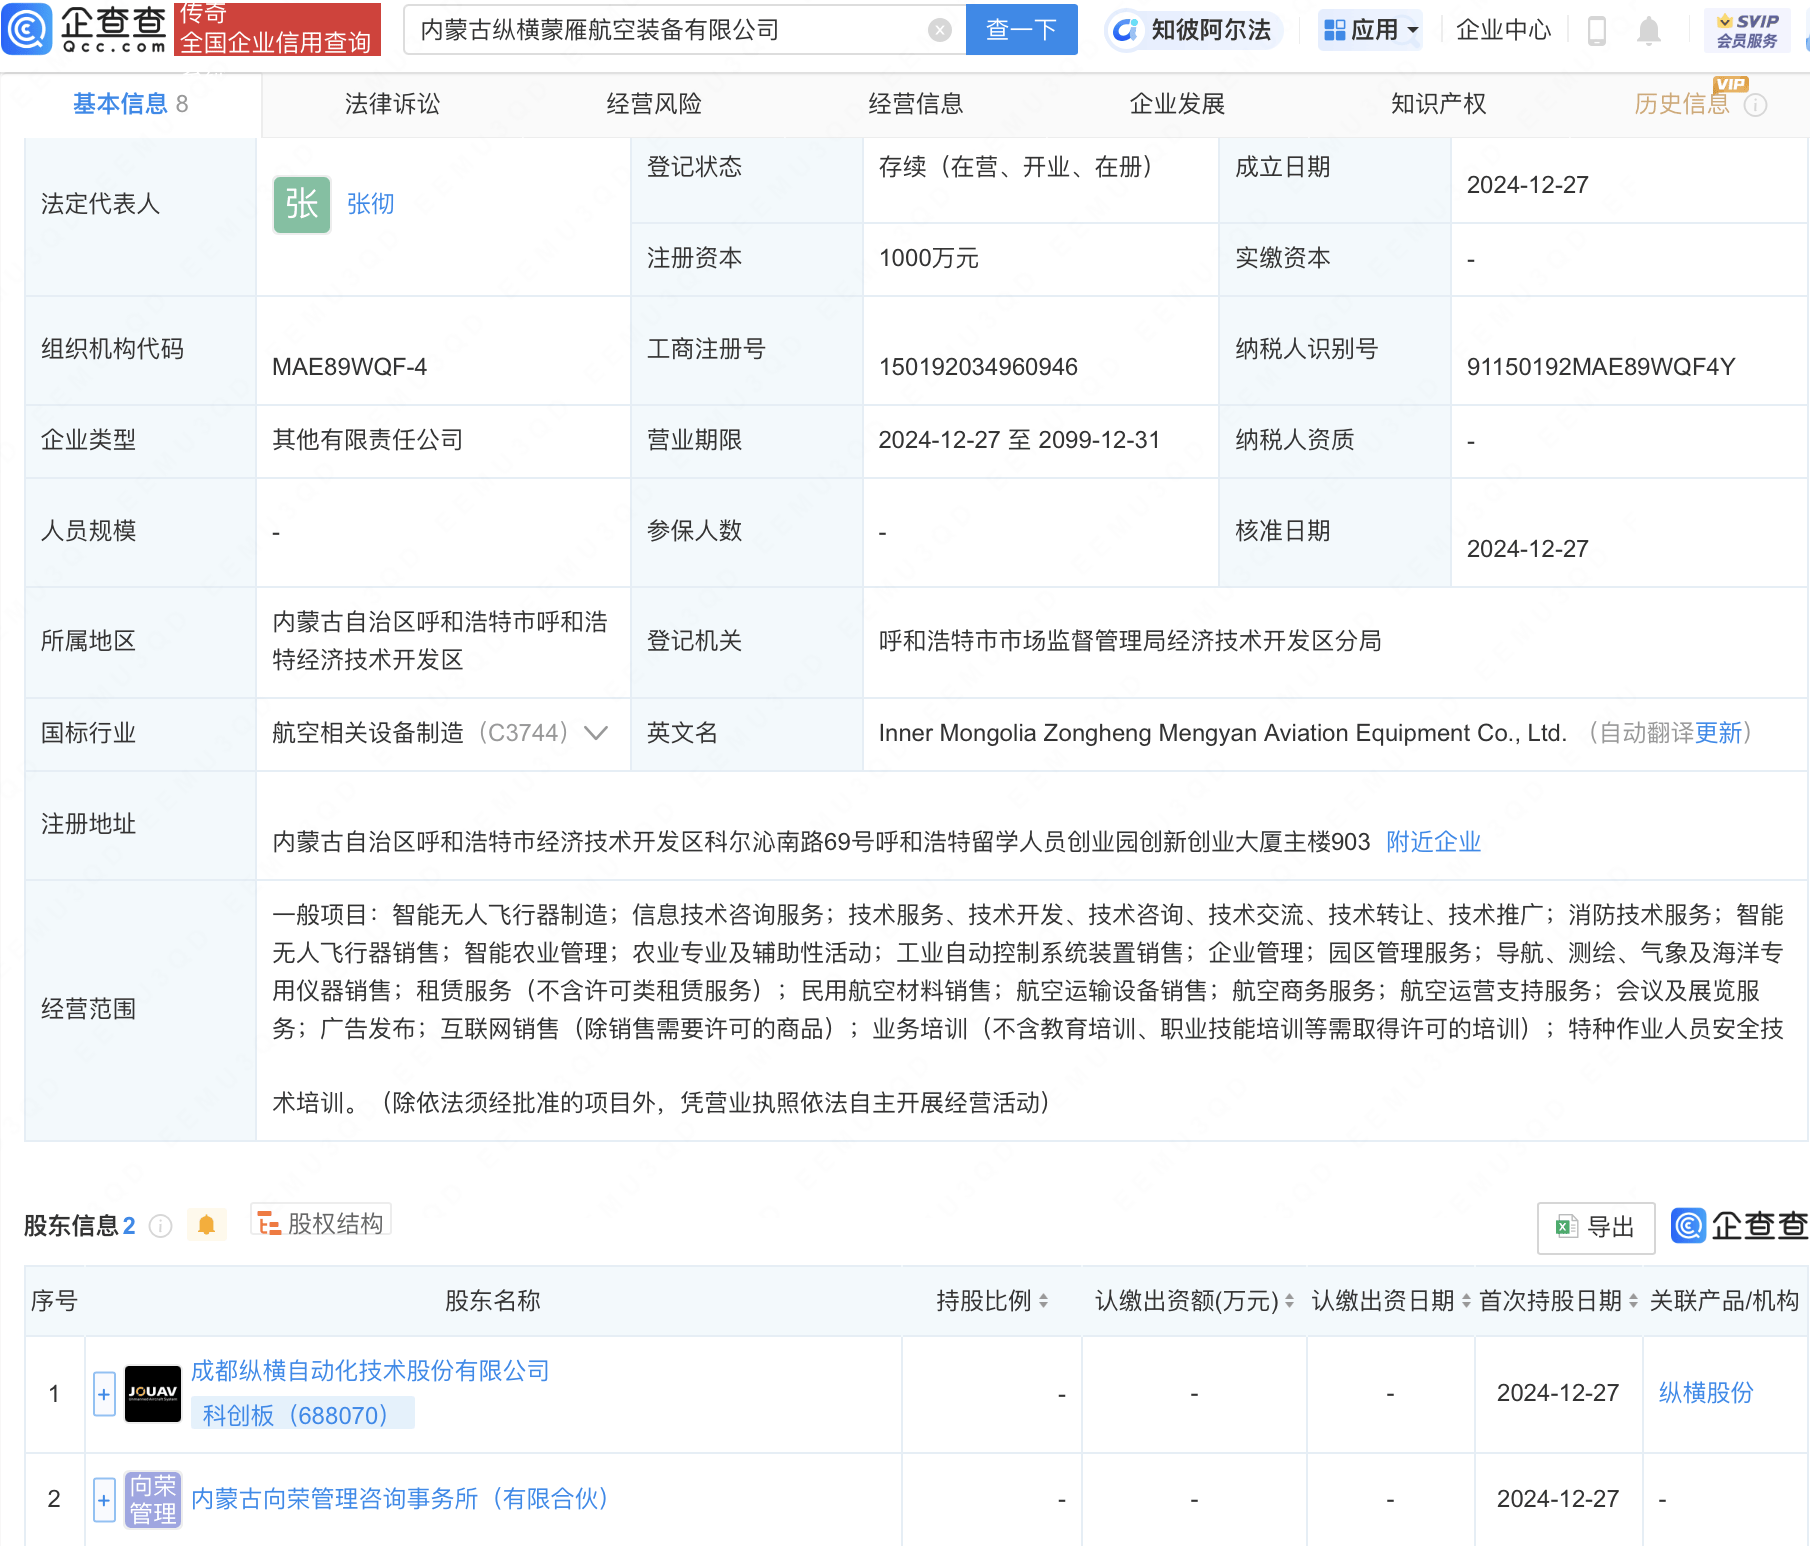This screenshot has height=1546, width=1810.
Task: Click the green 张 avatar icon
Action: 302,204
